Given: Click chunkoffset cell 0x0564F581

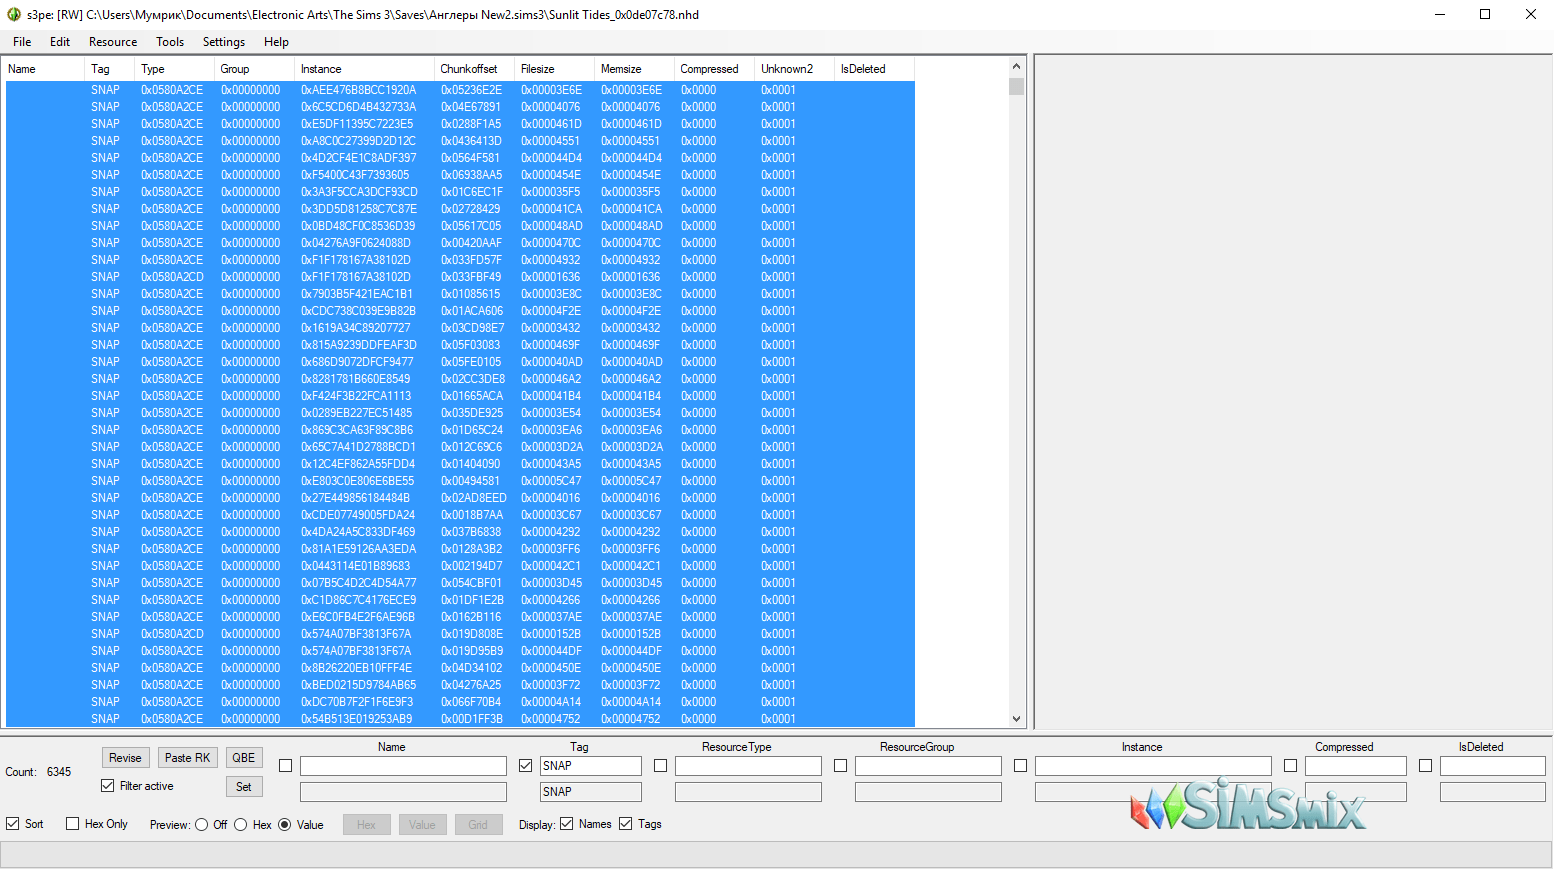Looking at the screenshot, I should coord(471,158).
